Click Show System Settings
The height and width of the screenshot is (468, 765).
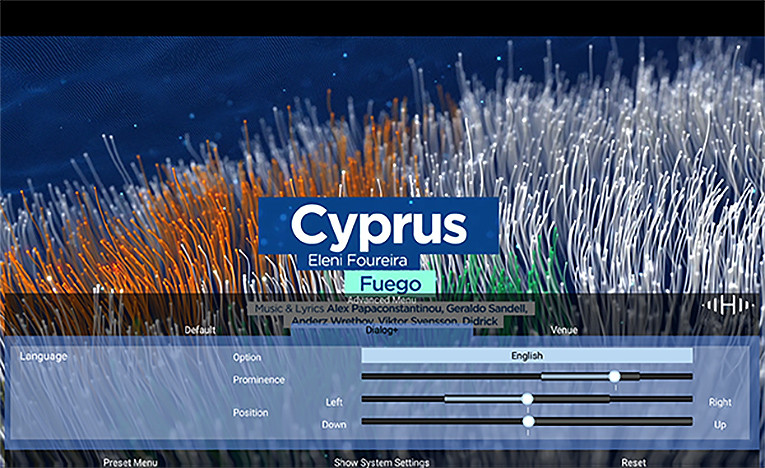[382, 462]
